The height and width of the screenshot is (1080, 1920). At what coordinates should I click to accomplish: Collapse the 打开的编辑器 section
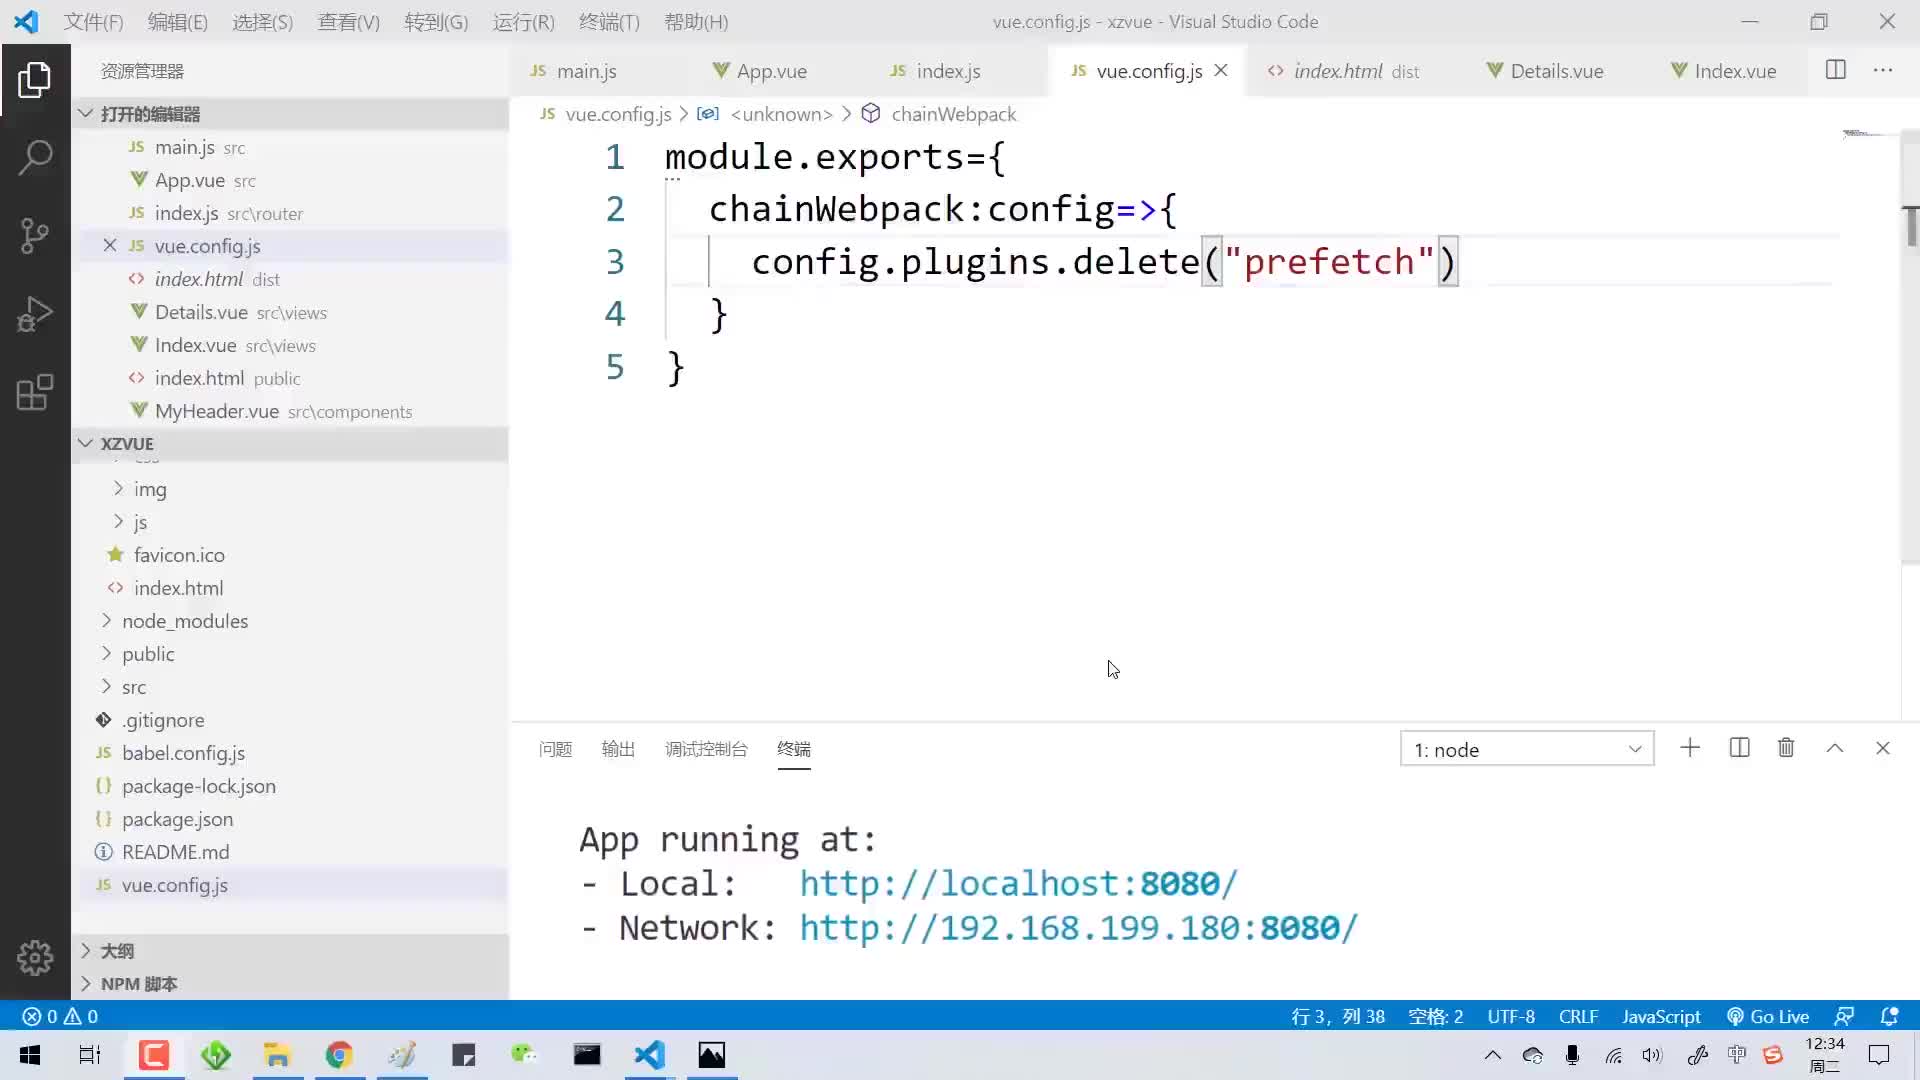click(x=290, y=114)
